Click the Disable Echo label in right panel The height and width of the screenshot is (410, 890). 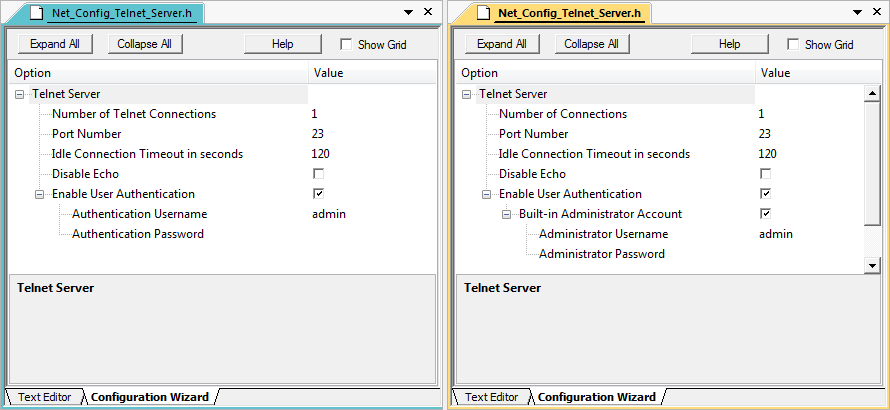[532, 174]
